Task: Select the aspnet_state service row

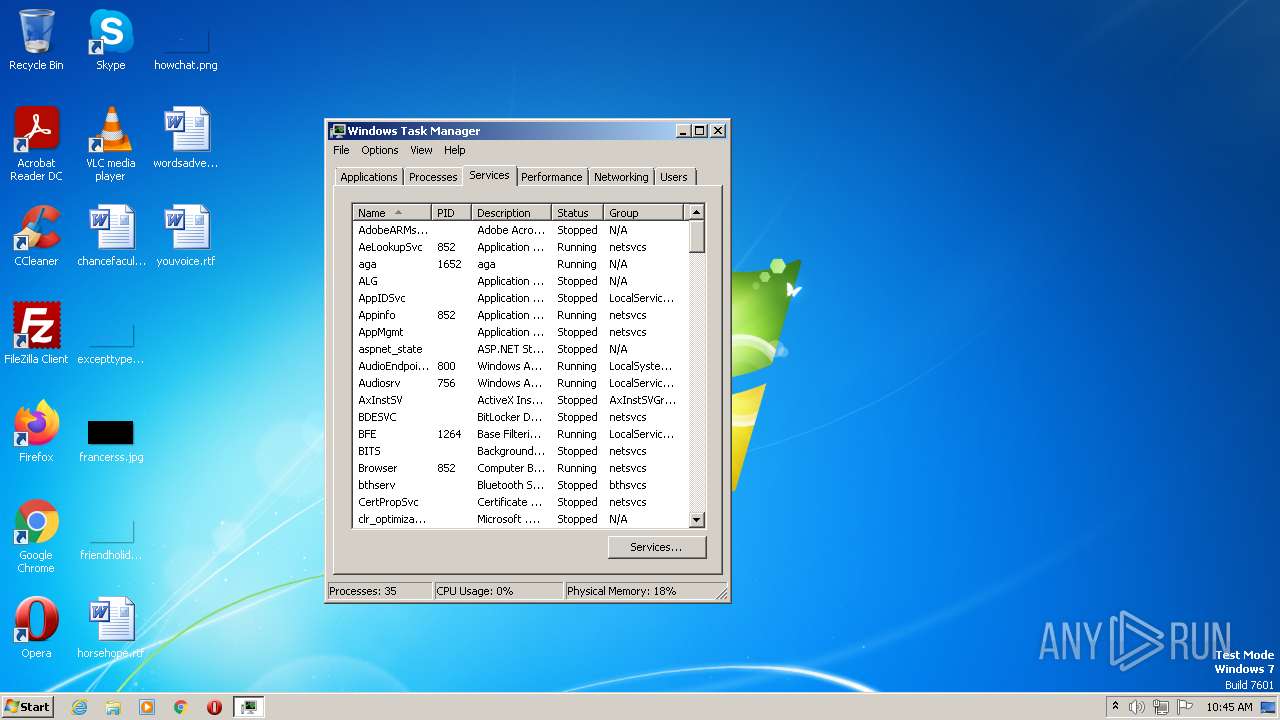Action: coord(521,349)
